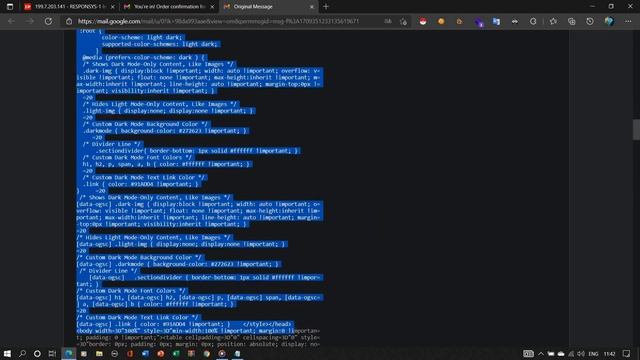Open File Explorer from the taskbar
This screenshot has height=360, width=640.
click(x=99, y=353)
